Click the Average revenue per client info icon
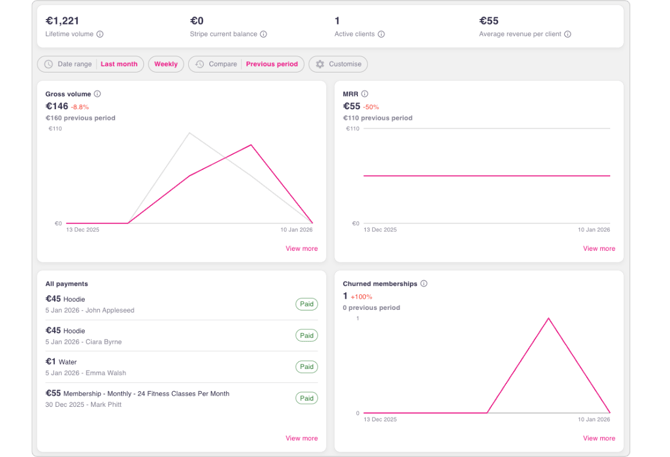The width and height of the screenshot is (670, 457). tap(568, 34)
